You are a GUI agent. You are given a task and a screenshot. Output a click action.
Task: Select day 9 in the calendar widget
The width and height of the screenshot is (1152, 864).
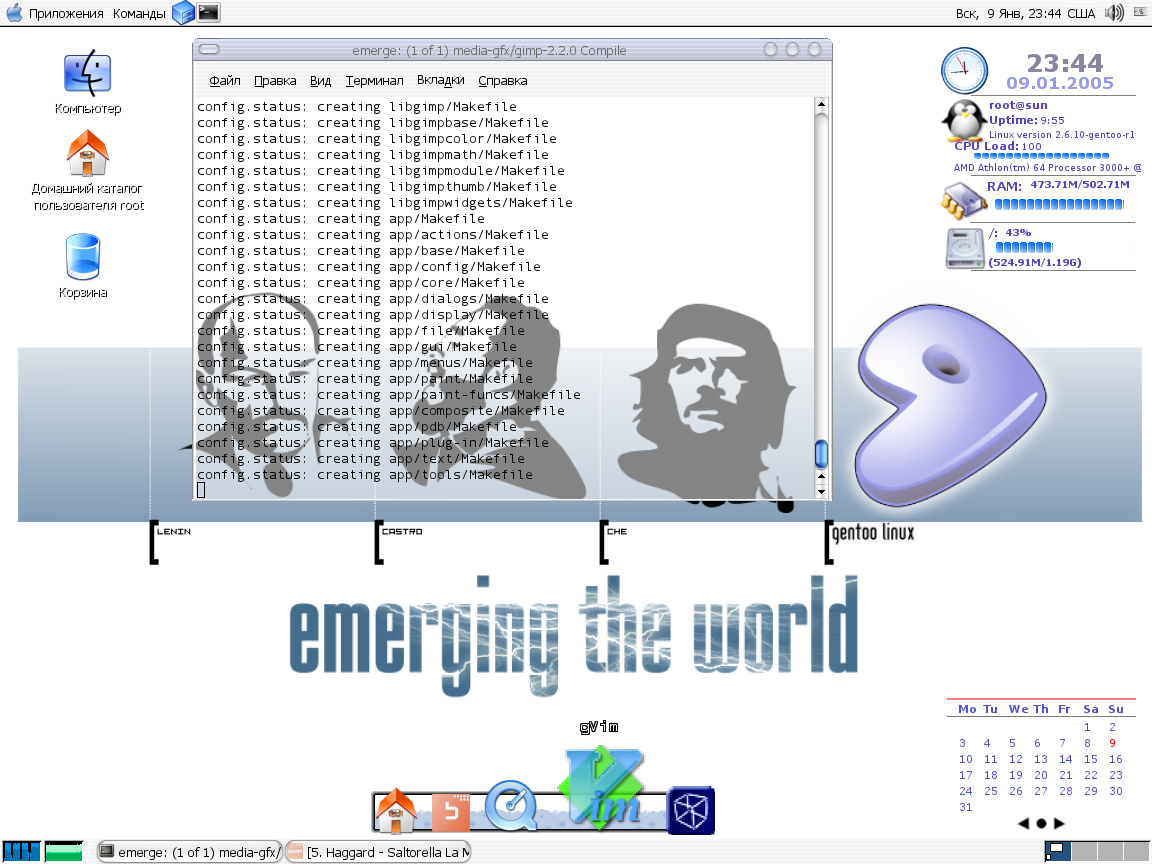point(1112,744)
